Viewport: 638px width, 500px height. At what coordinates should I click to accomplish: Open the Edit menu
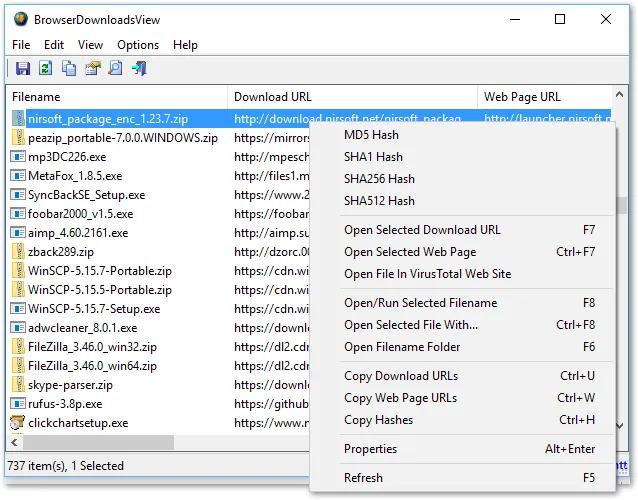[54, 45]
